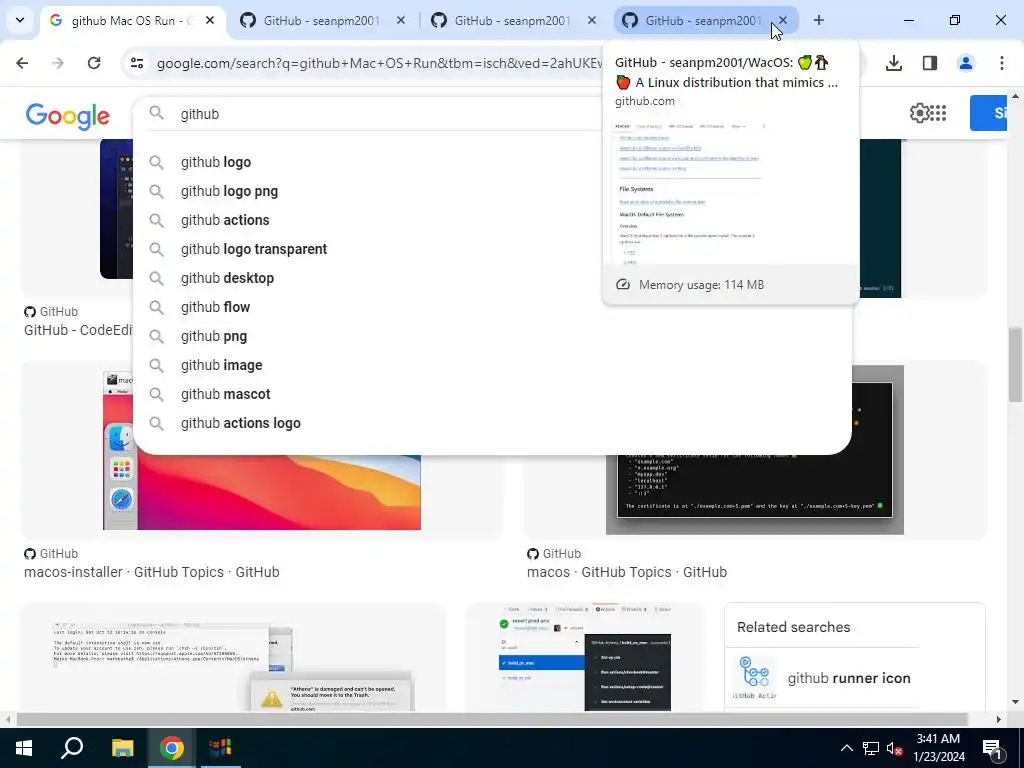Choose suggestion github actions logo

tap(240, 423)
